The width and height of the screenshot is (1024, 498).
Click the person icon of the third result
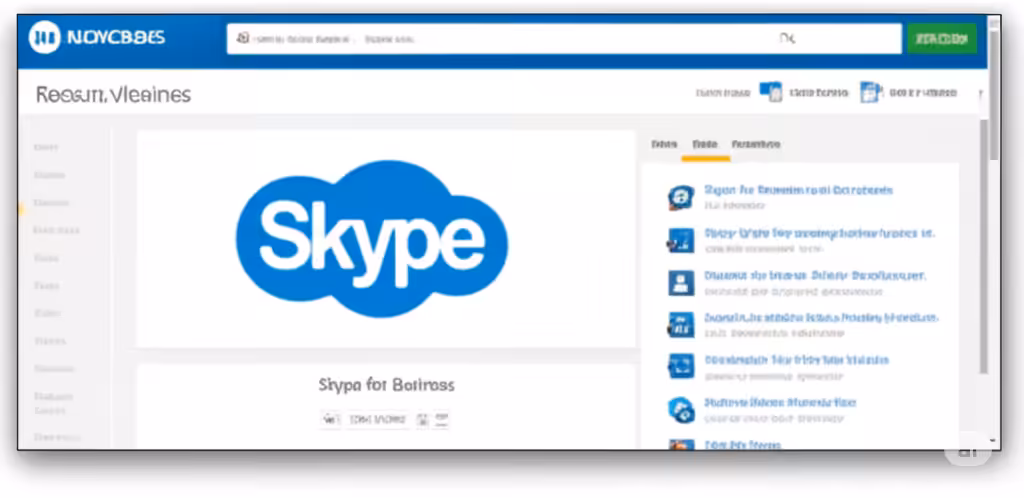[680, 283]
